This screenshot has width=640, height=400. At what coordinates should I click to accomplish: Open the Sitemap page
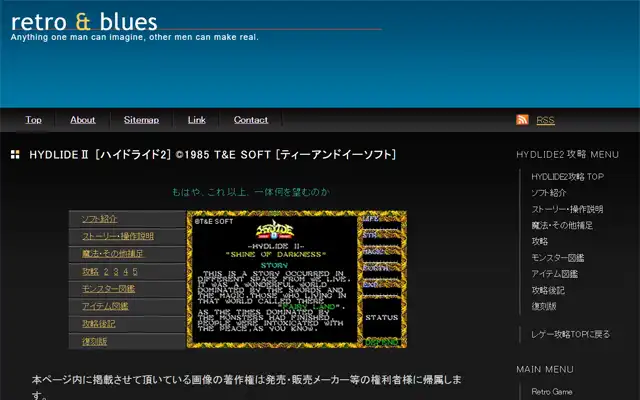(x=141, y=120)
